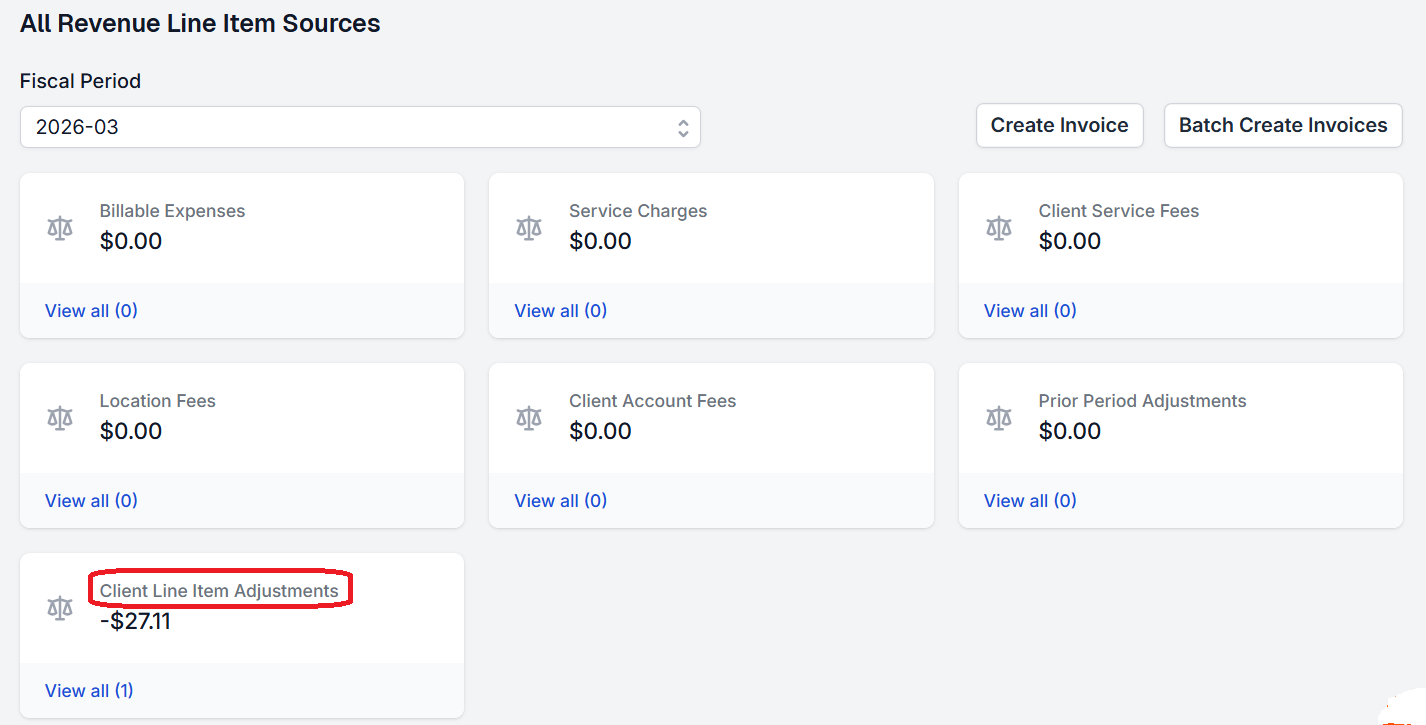Open View all link under Billable Expenses
Screen dimensions: 1426x725
click(91, 311)
